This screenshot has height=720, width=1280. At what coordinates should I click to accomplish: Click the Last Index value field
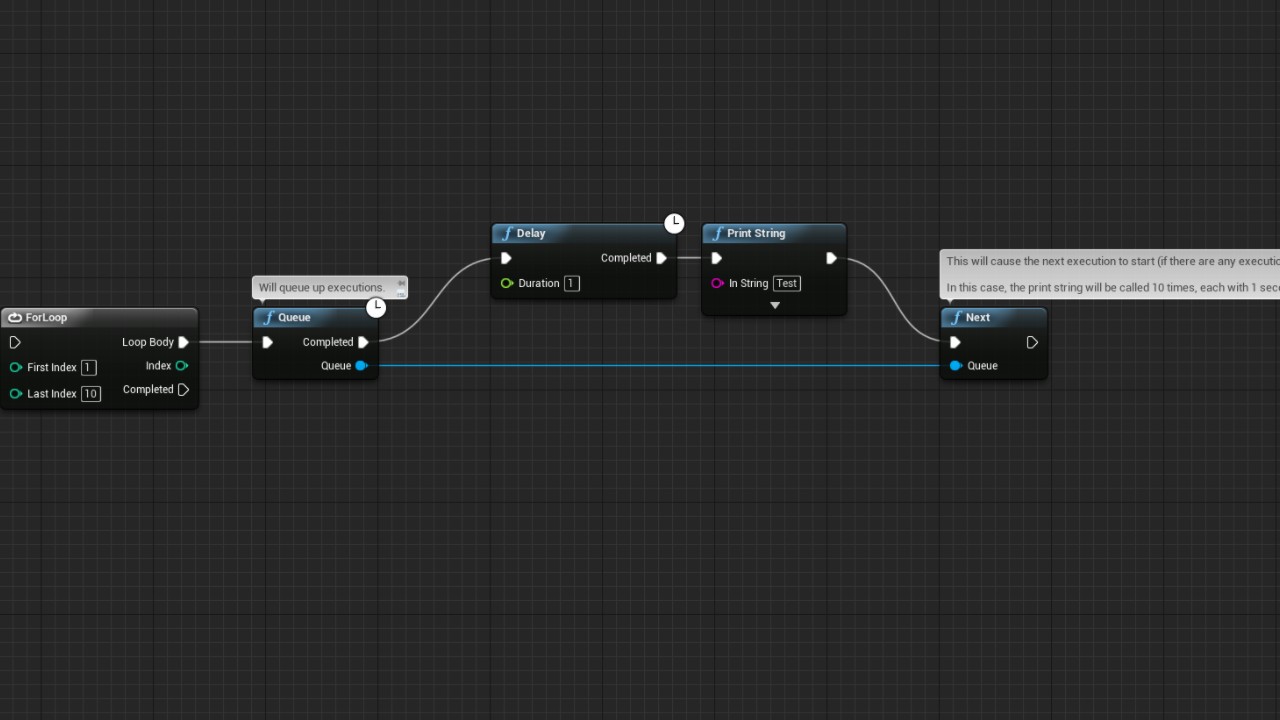tap(91, 393)
